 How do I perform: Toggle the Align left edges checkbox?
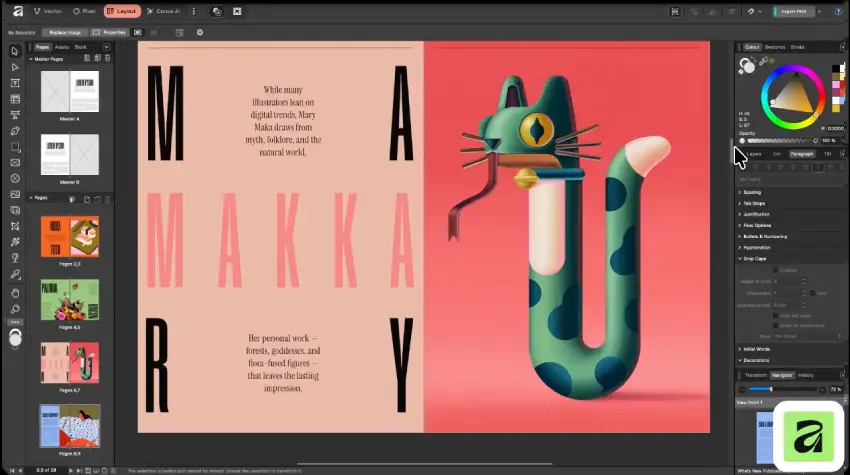coord(775,316)
